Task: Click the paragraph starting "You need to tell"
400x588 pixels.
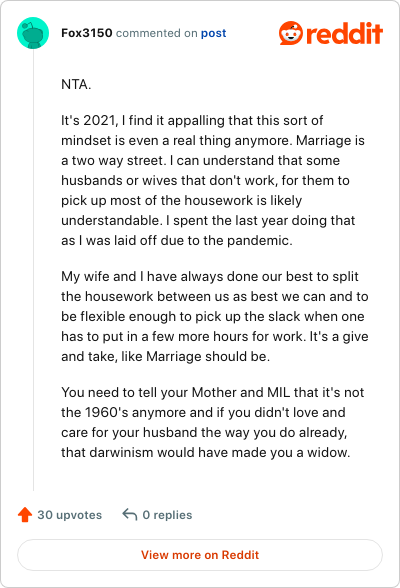Action: pos(213,422)
